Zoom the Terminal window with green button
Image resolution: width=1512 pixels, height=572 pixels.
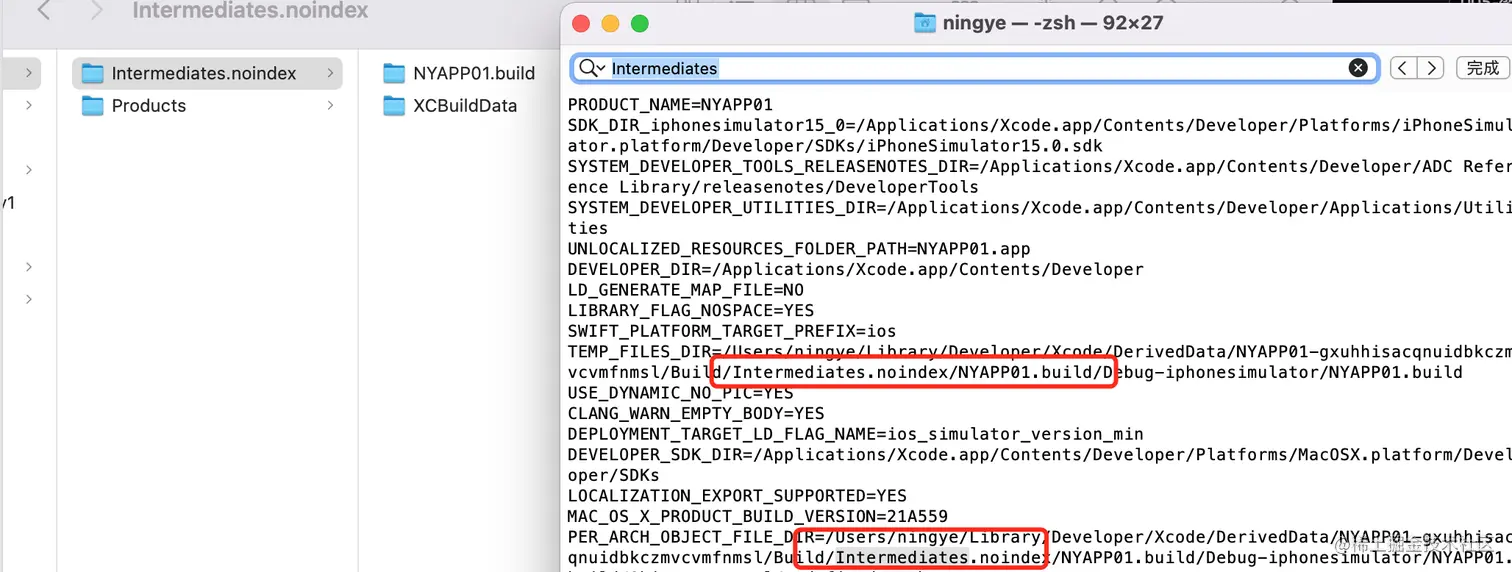click(x=640, y=24)
